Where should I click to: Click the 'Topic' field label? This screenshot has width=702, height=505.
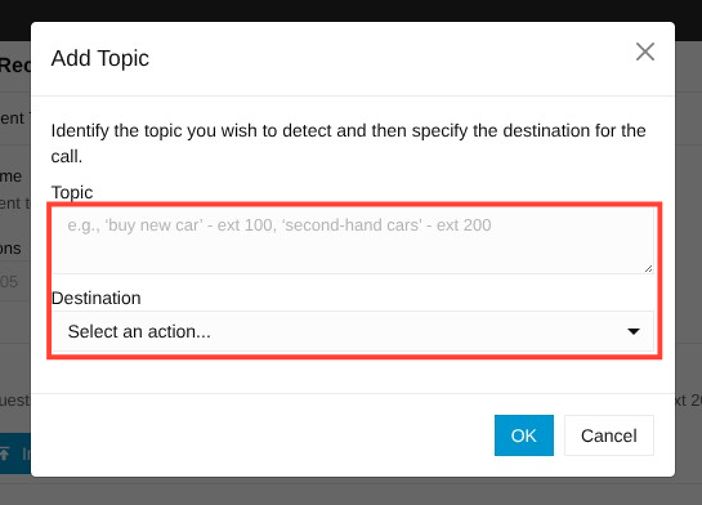click(72, 192)
